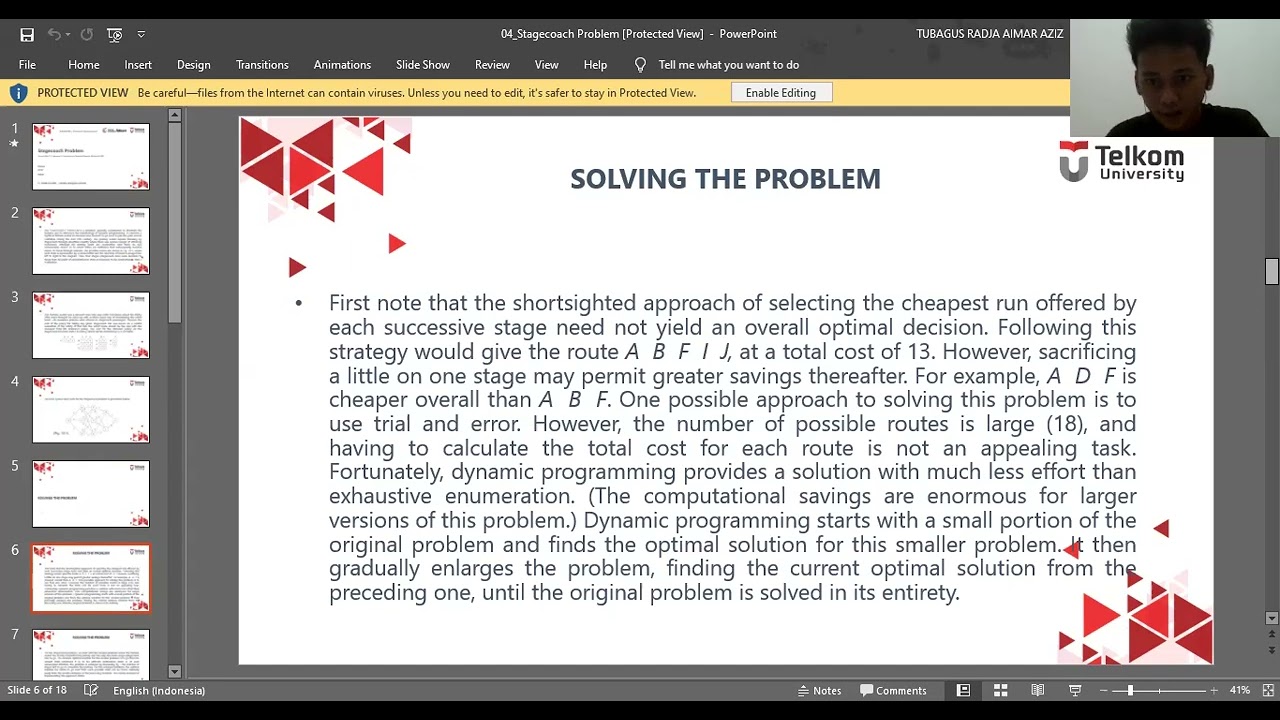Select the Design ribbon tab
This screenshot has height=720, width=1280.
click(x=194, y=65)
